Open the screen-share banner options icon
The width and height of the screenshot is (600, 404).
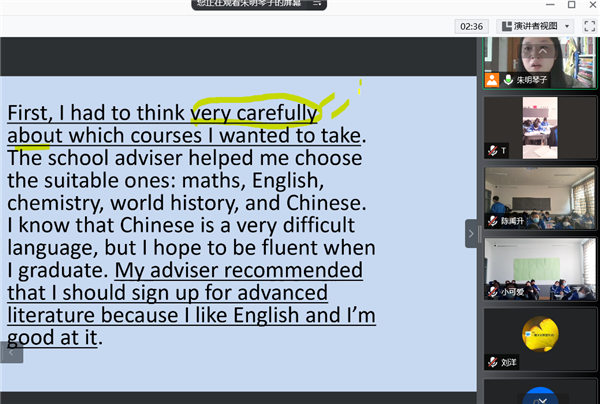(x=317, y=3)
